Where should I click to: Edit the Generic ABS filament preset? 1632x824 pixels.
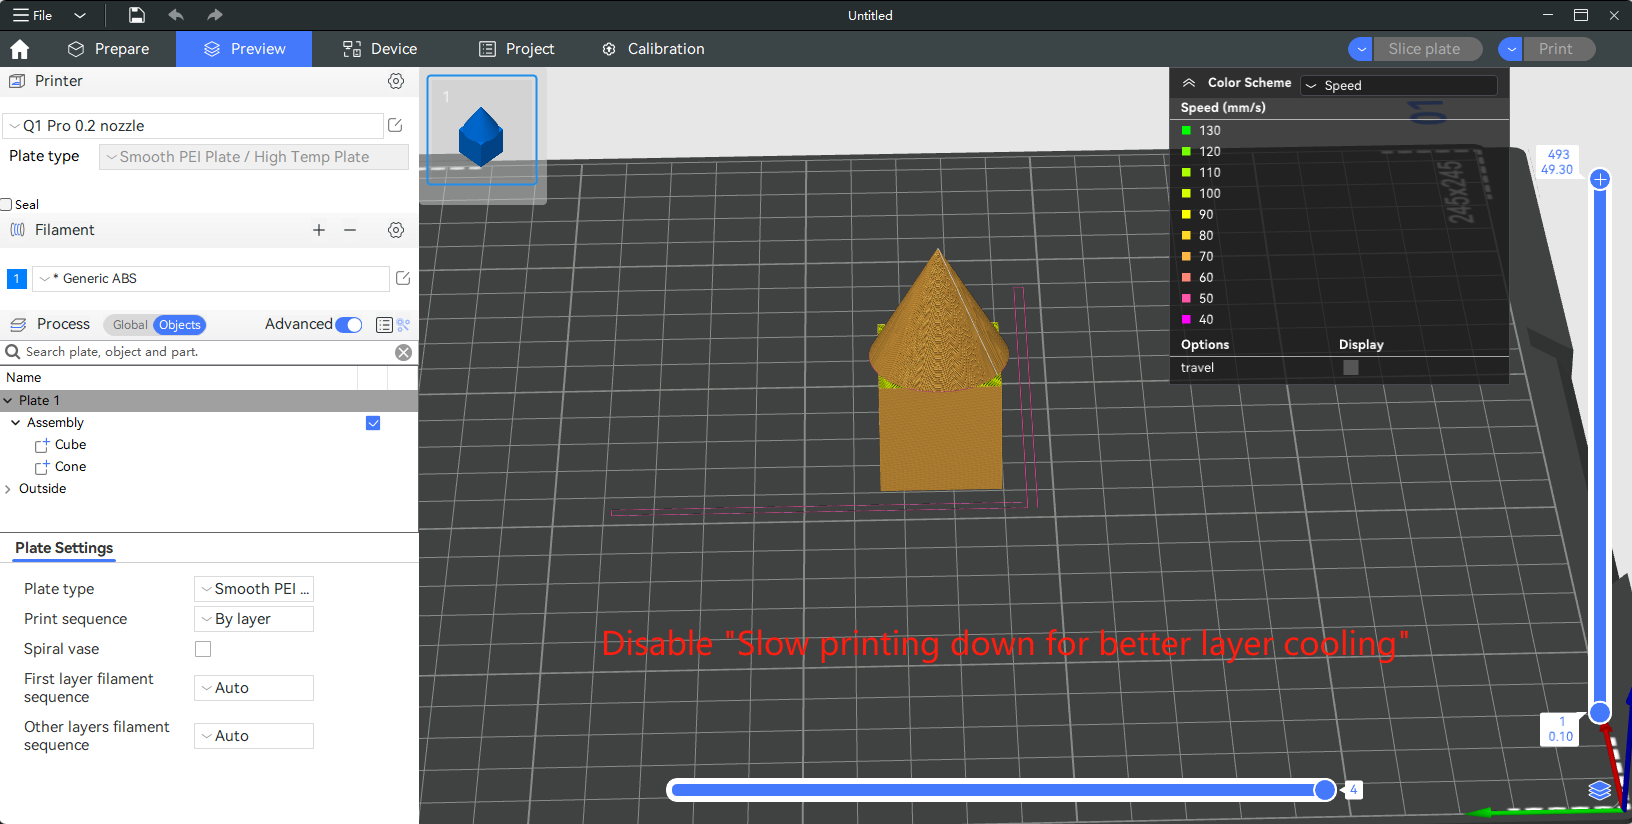pos(403,278)
